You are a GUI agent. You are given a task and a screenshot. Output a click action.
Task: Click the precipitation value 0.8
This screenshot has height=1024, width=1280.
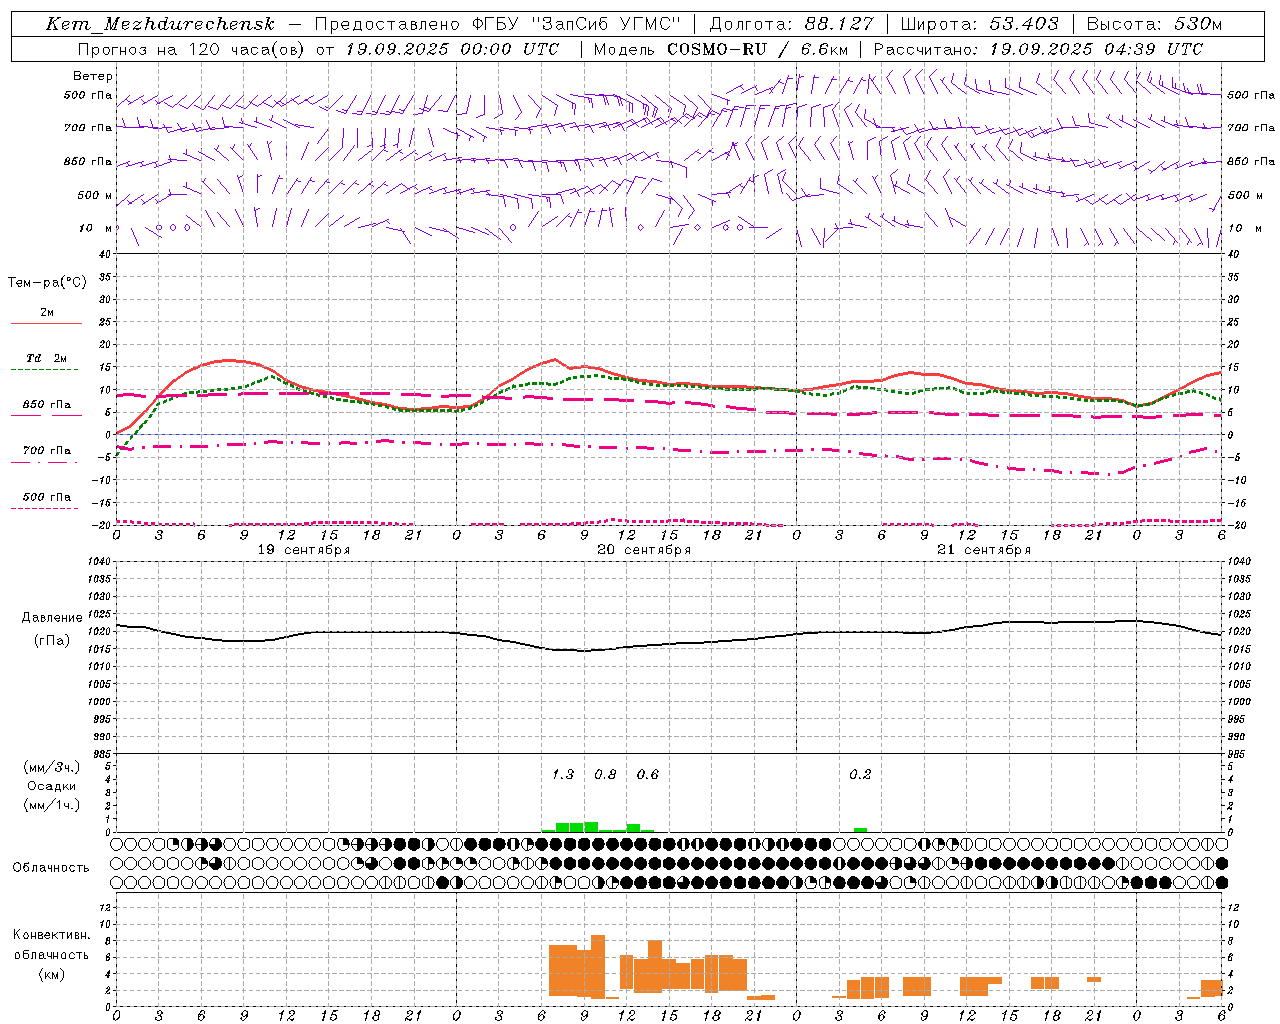coord(605,774)
